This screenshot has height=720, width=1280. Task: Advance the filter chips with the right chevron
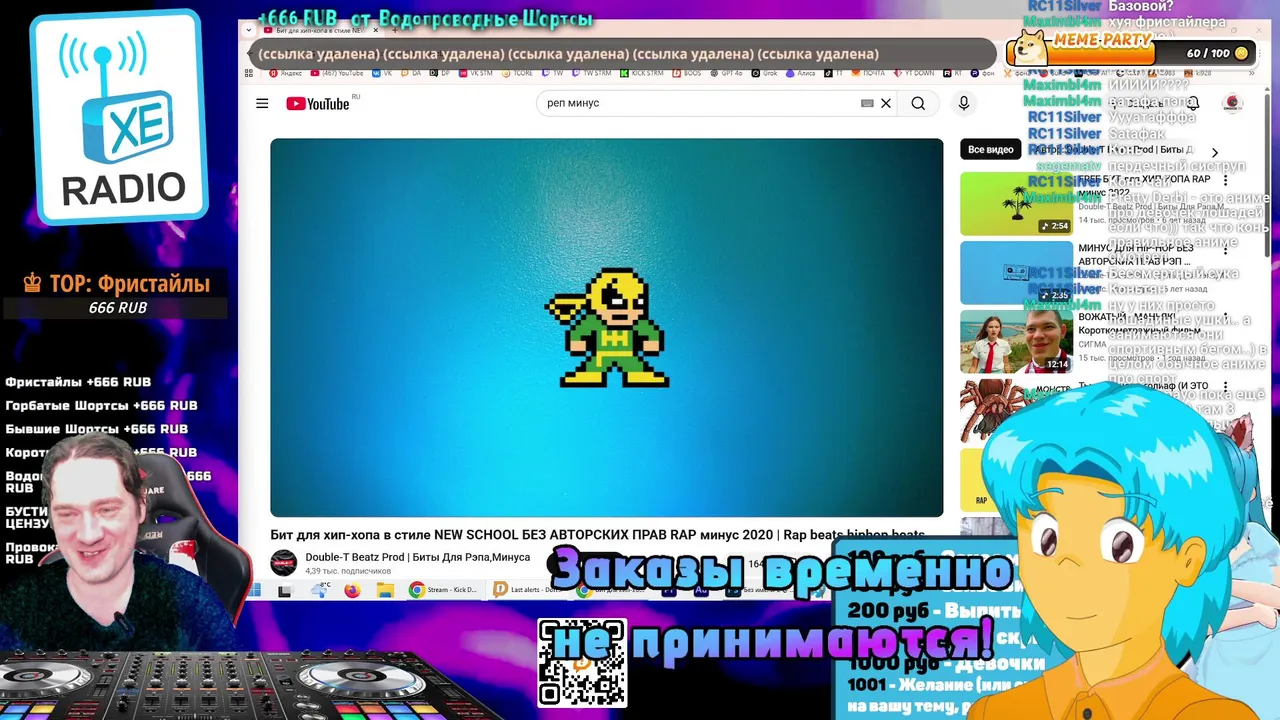[1215, 153]
